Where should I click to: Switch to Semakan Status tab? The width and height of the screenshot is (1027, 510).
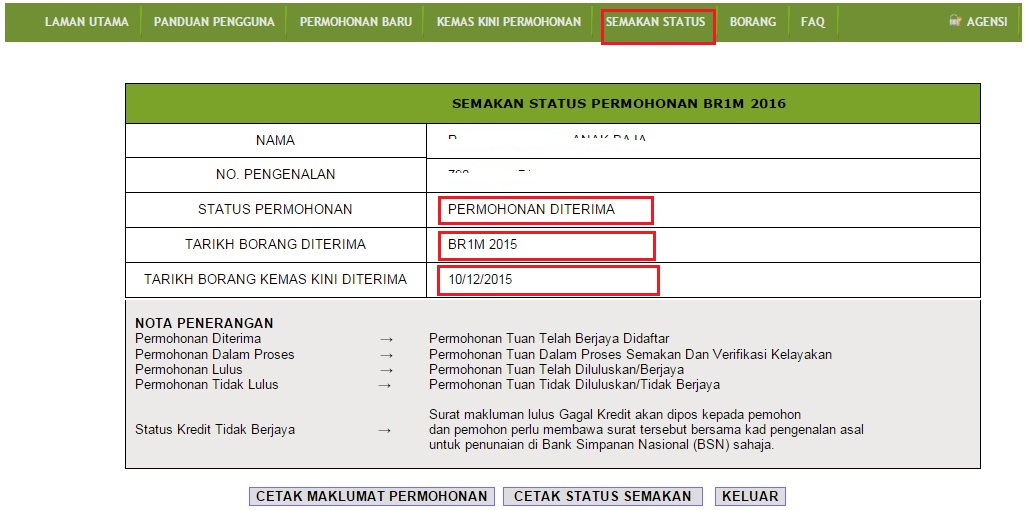pos(656,22)
